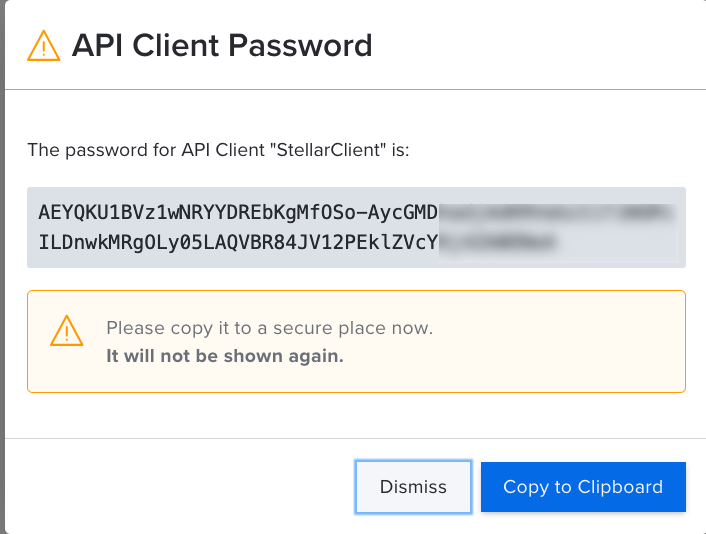
Task: Click the empty header area right of the title
Action: pyautogui.click(x=540, y=46)
